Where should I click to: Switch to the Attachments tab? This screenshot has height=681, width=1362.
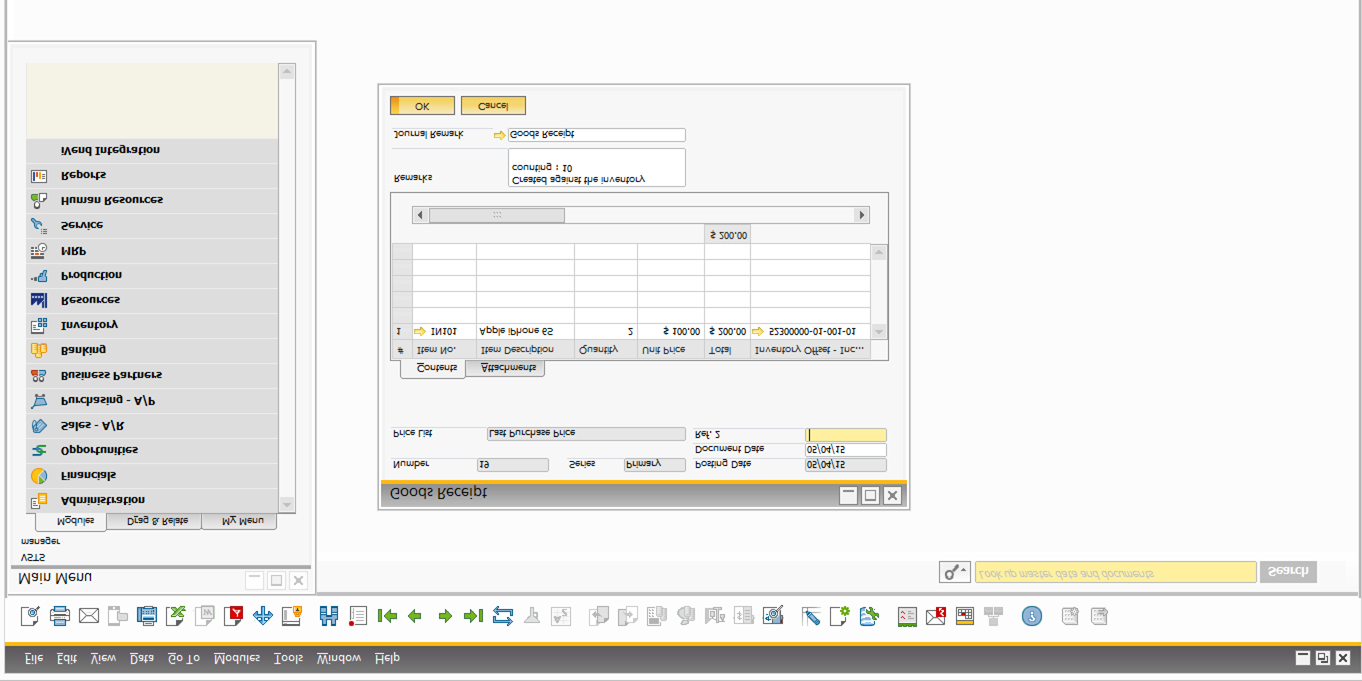pos(507,369)
